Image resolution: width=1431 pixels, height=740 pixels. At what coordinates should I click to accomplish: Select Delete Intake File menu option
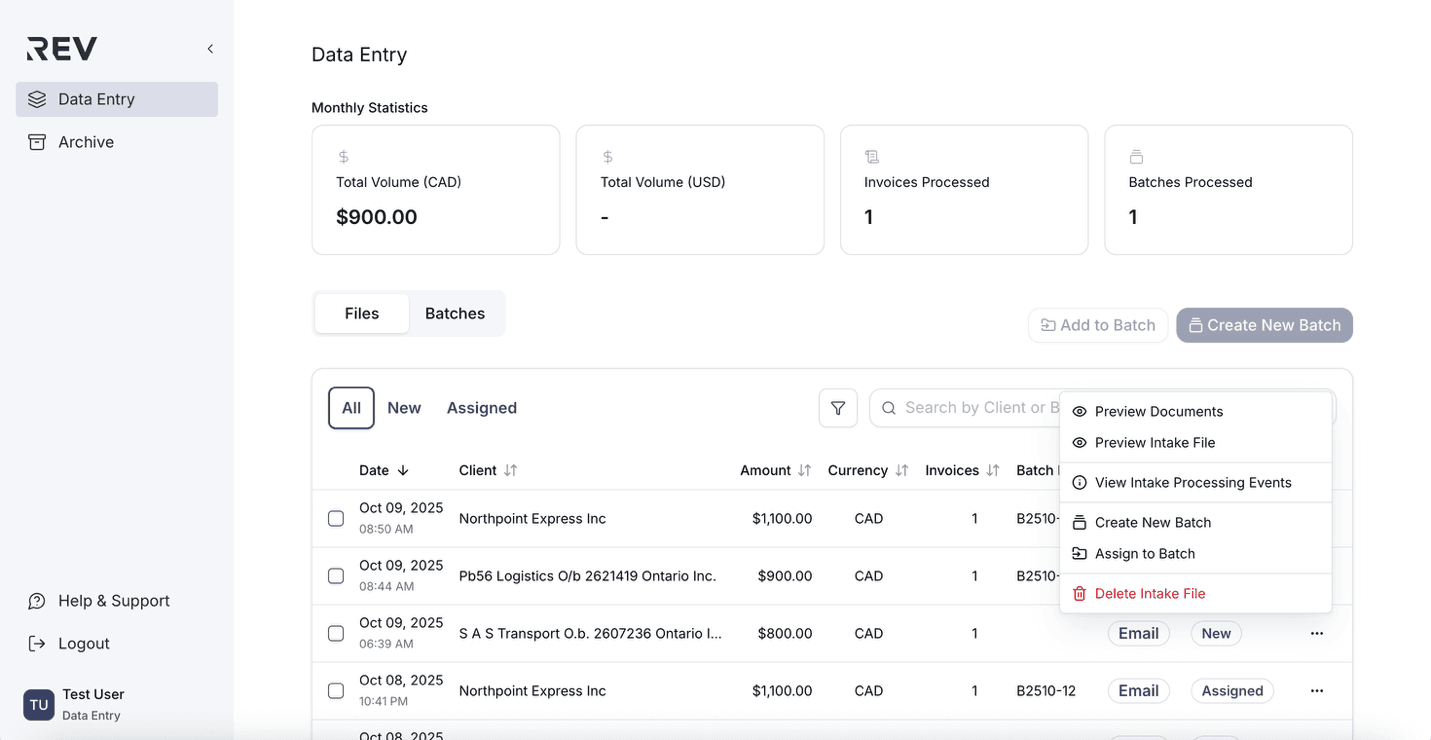coord(1150,594)
